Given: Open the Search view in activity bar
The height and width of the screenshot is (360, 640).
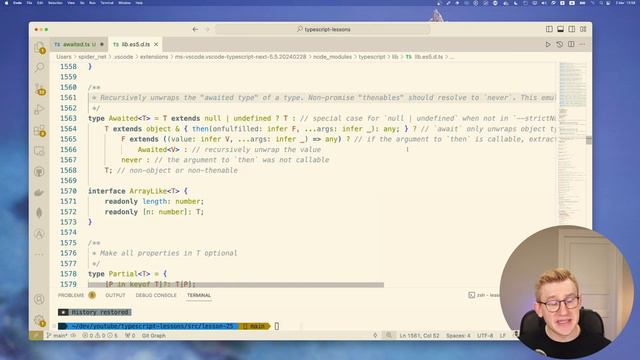Looking at the screenshot, I should click(x=40, y=67).
